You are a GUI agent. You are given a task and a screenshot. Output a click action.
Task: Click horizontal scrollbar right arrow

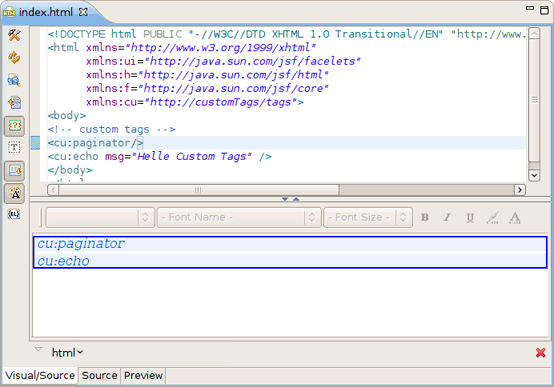pyautogui.click(x=520, y=190)
